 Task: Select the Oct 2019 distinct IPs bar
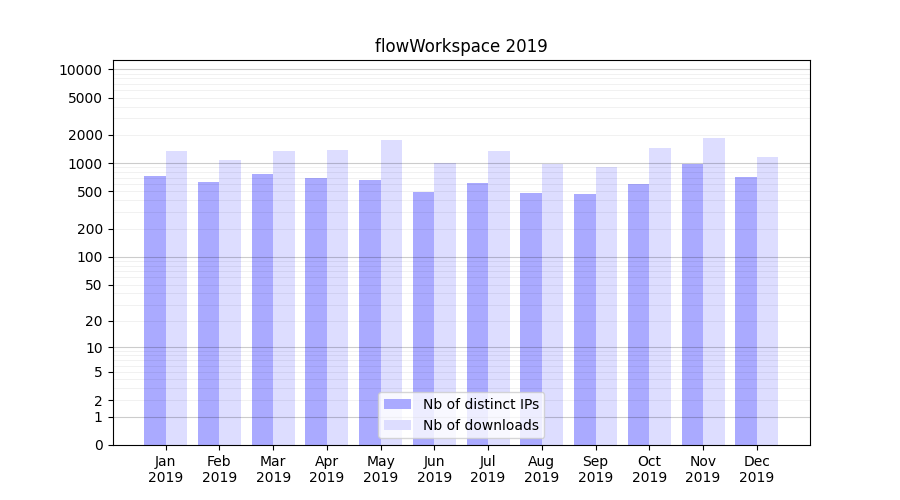pos(638,314)
